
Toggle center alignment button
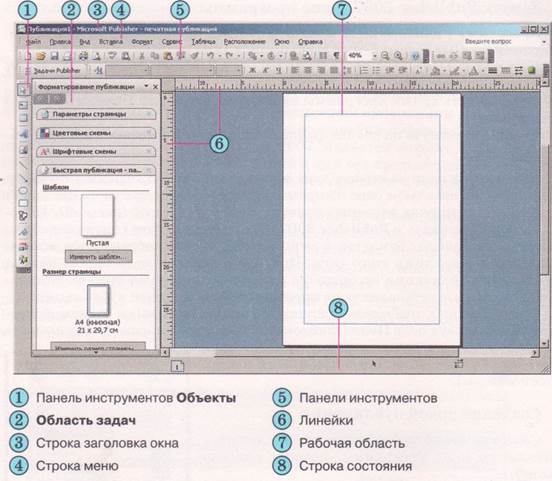pyautogui.click(x=308, y=70)
